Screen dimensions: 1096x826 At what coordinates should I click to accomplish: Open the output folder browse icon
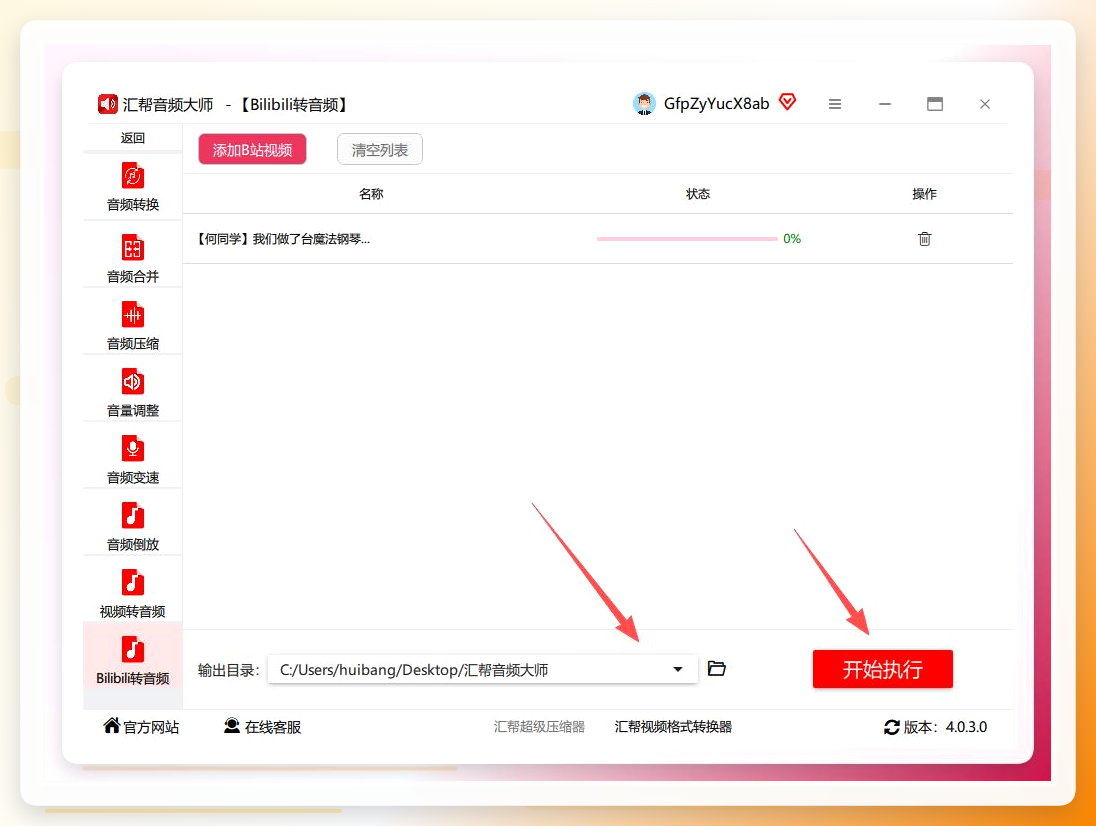click(716, 669)
